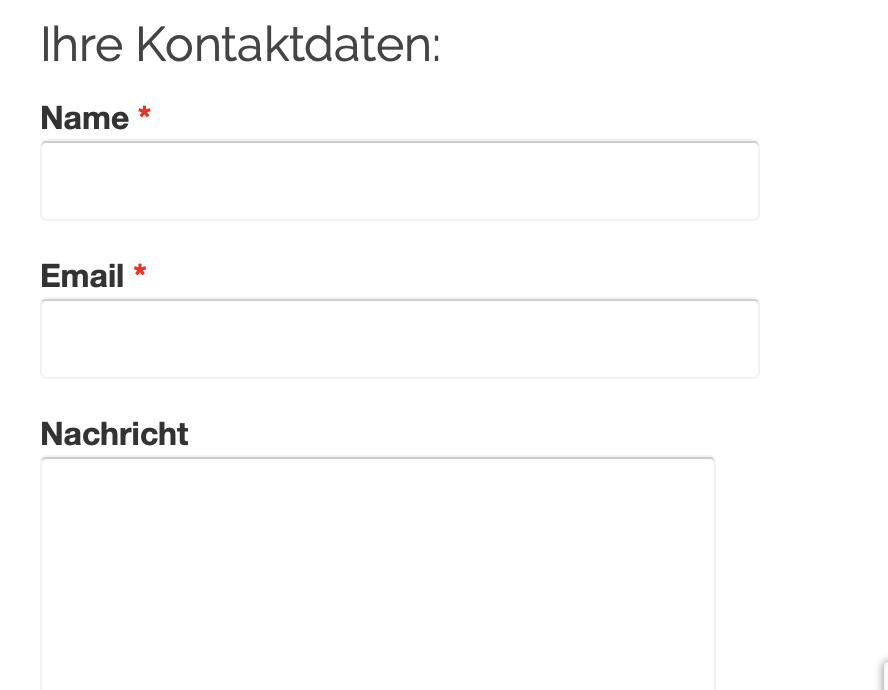The width and height of the screenshot is (888, 690).
Task: Click the "Email" field label
Action: (x=82, y=276)
